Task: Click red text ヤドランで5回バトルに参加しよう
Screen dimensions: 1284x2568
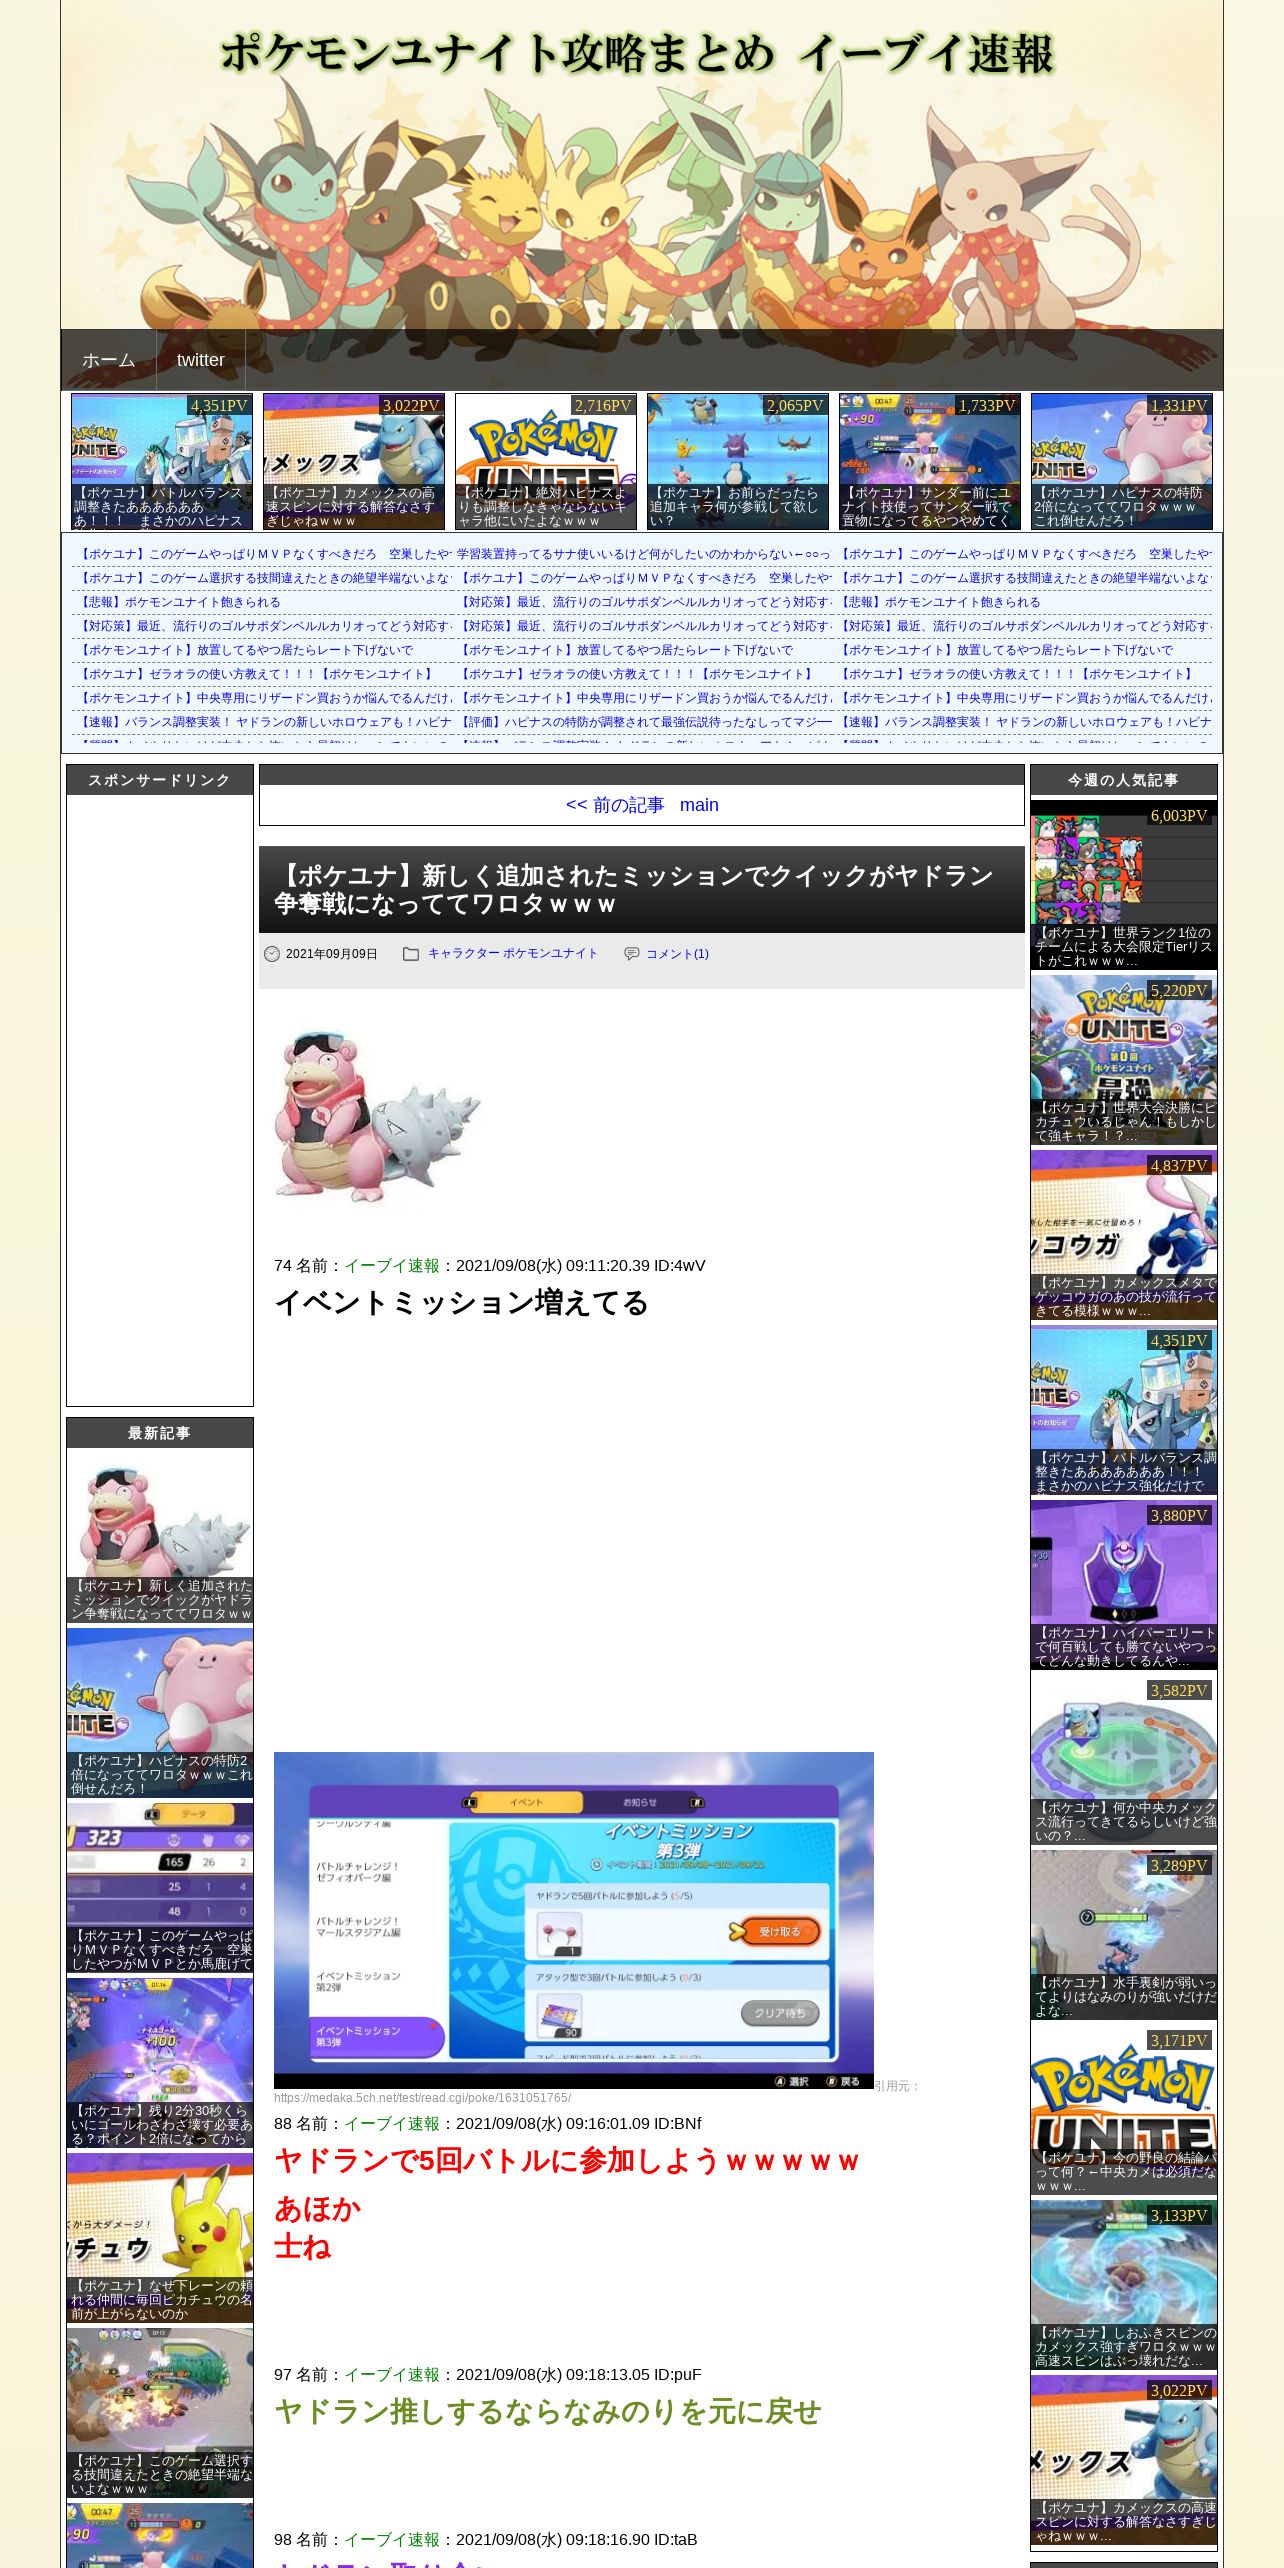Action: pos(566,2161)
